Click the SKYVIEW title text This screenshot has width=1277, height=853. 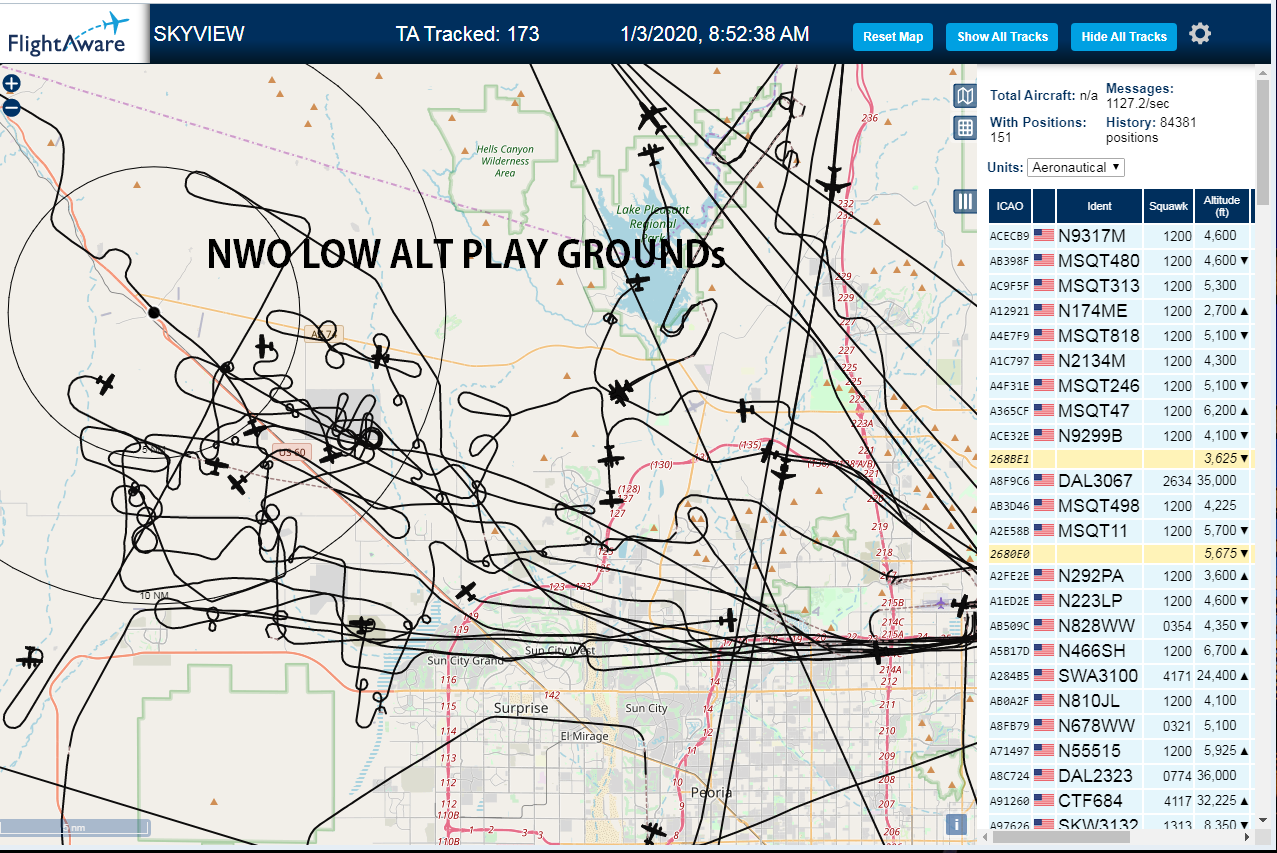tap(198, 34)
